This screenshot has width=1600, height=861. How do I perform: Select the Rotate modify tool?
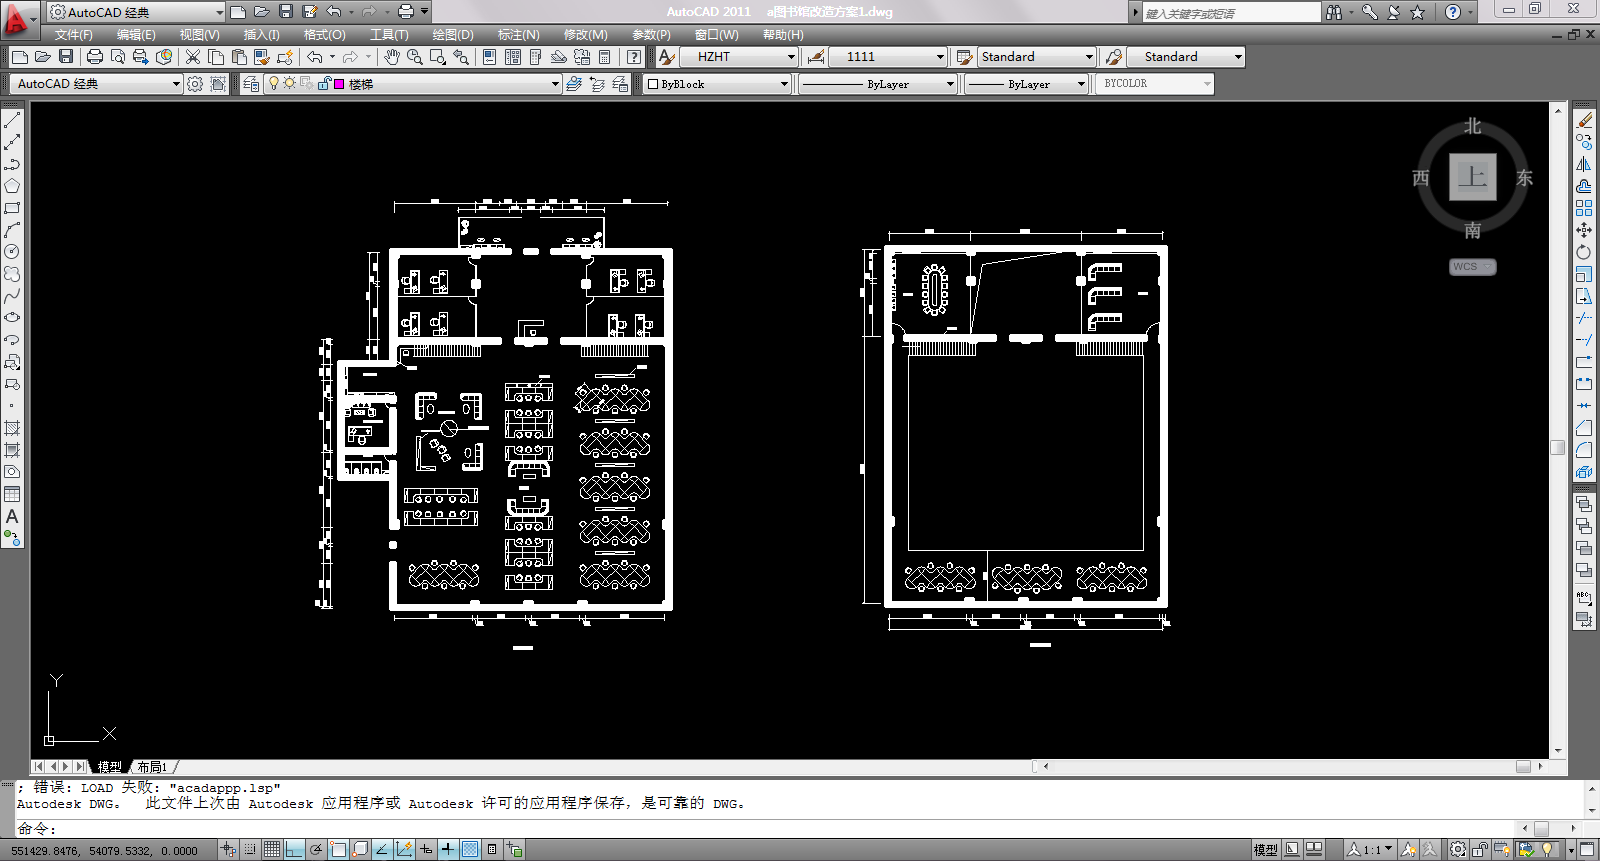point(1584,252)
